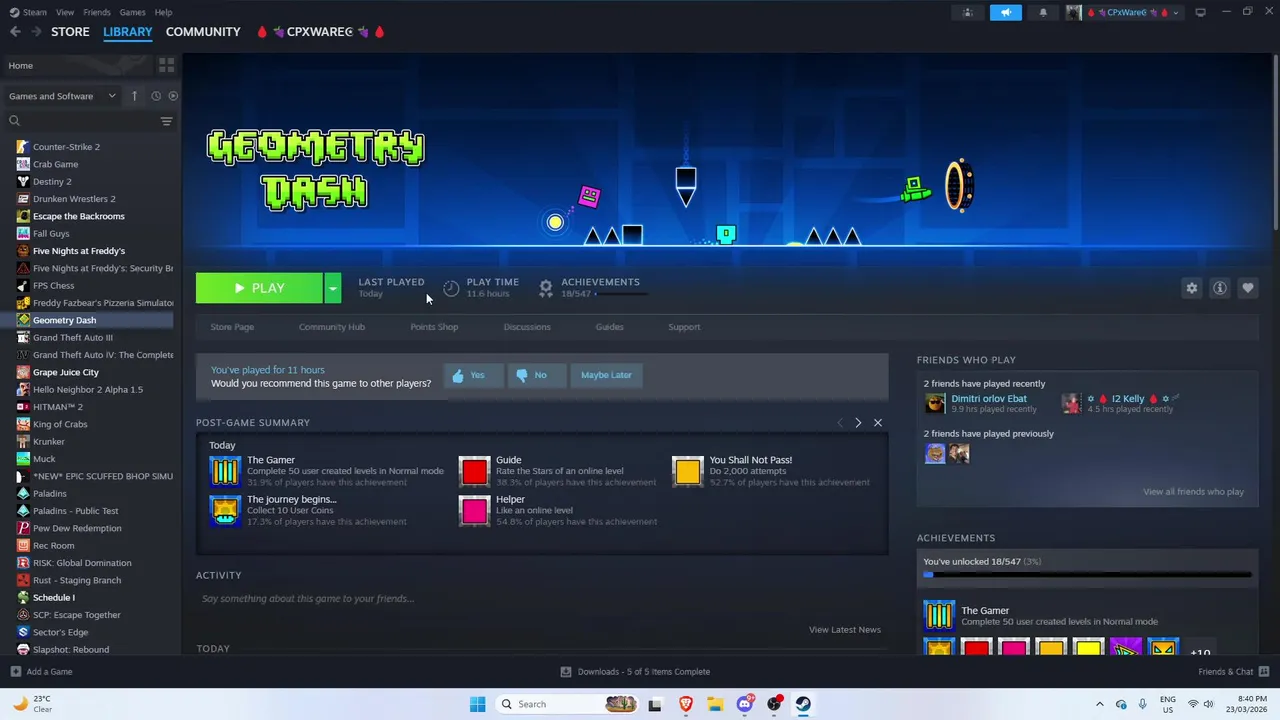Open the Games menu
Image resolution: width=1280 pixels, height=720 pixels.
[x=132, y=12]
